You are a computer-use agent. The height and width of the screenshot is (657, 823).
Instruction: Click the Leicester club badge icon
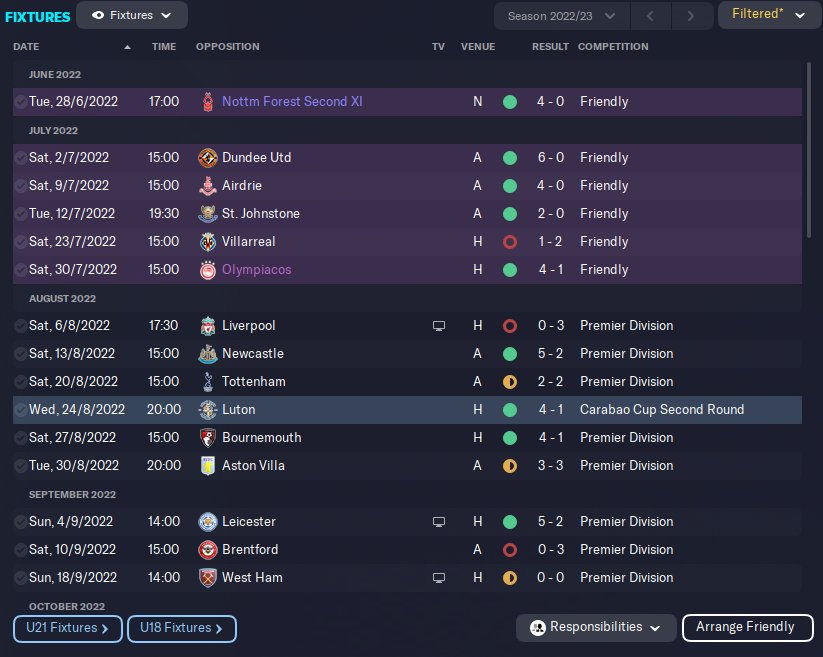[208, 522]
